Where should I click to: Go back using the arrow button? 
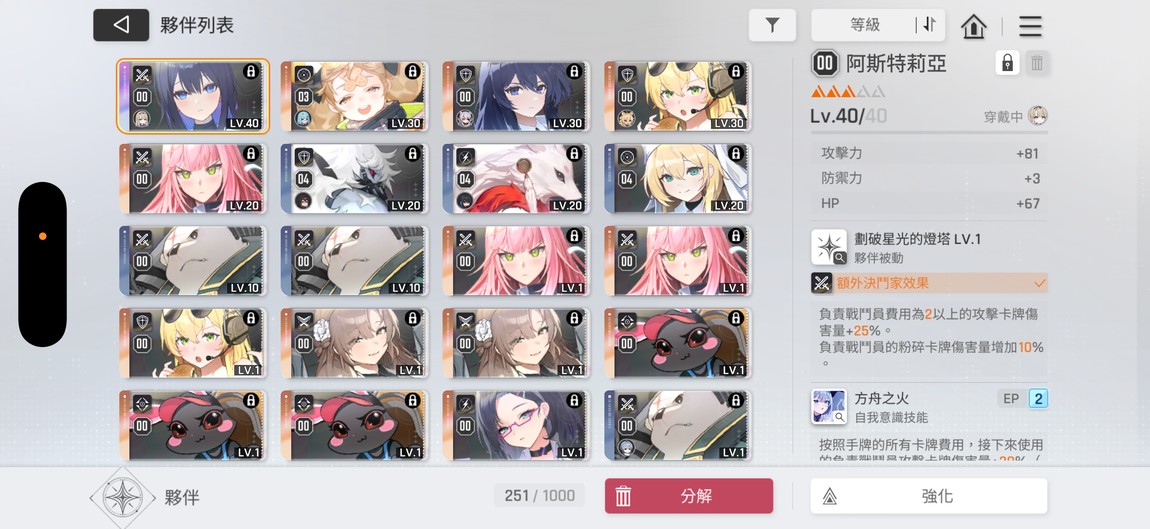click(121, 25)
